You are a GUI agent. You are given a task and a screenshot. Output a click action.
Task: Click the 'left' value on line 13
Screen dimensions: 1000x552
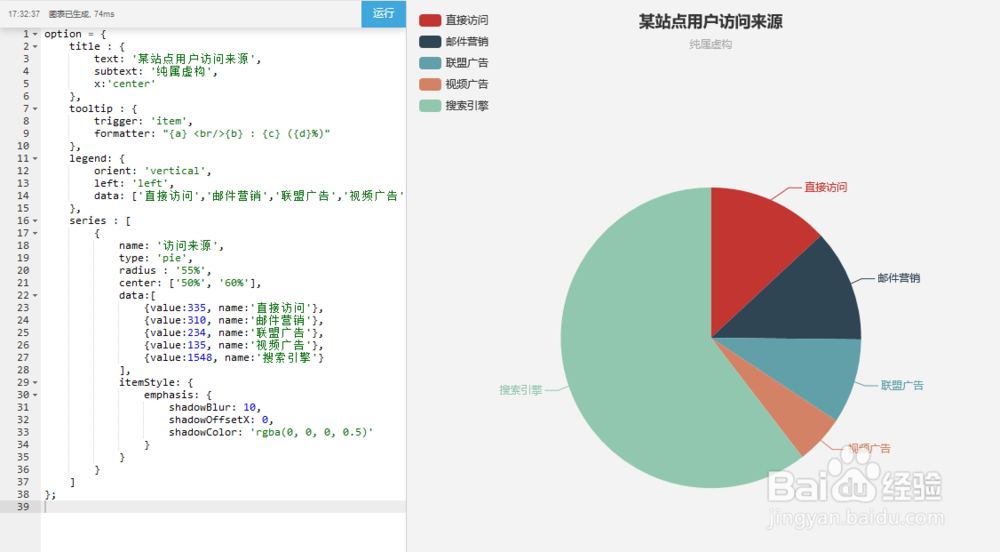point(150,184)
